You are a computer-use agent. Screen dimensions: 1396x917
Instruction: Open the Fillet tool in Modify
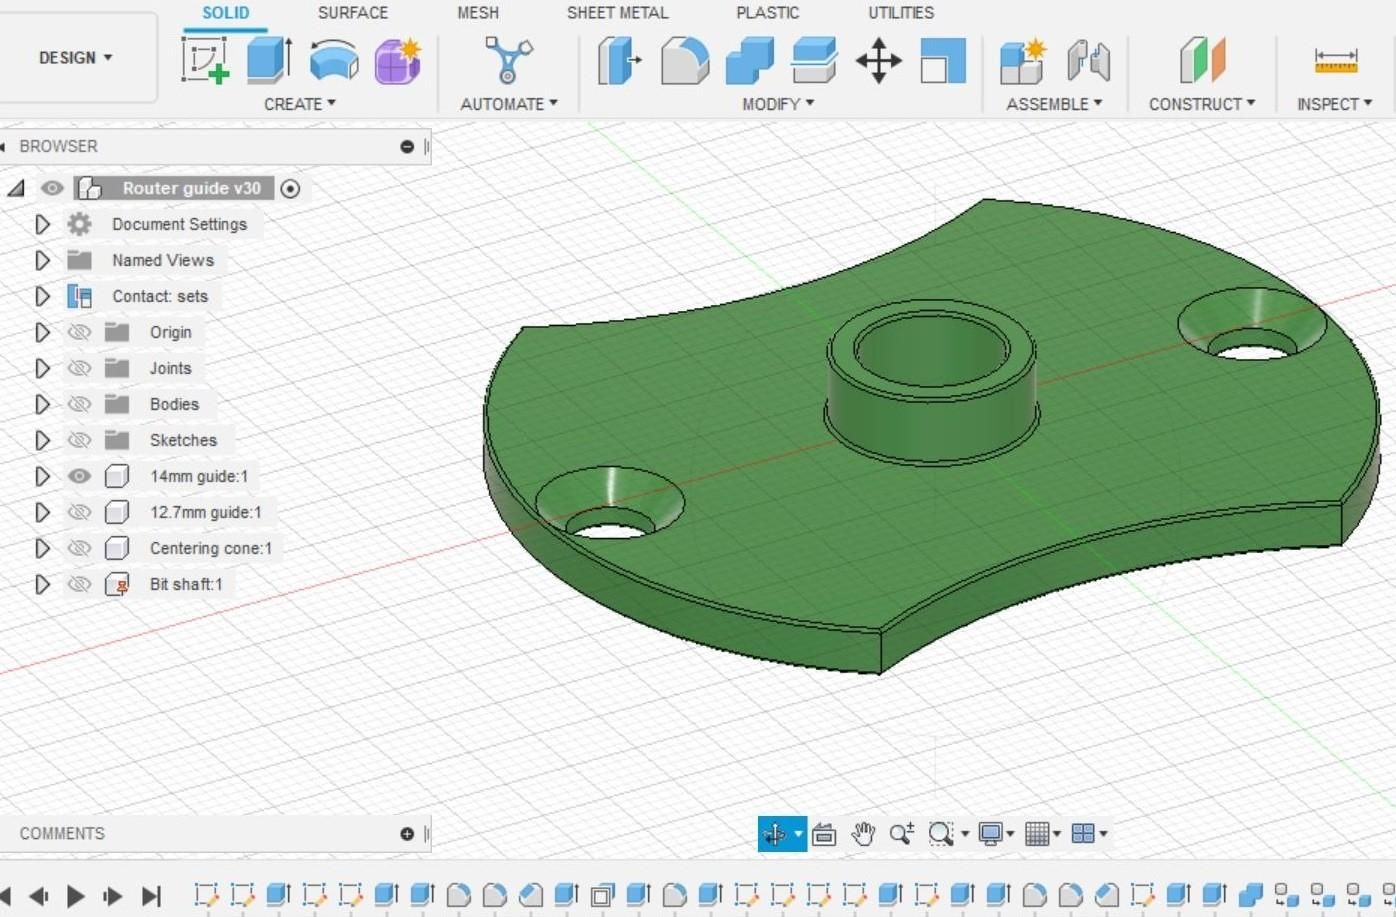(x=685, y=60)
